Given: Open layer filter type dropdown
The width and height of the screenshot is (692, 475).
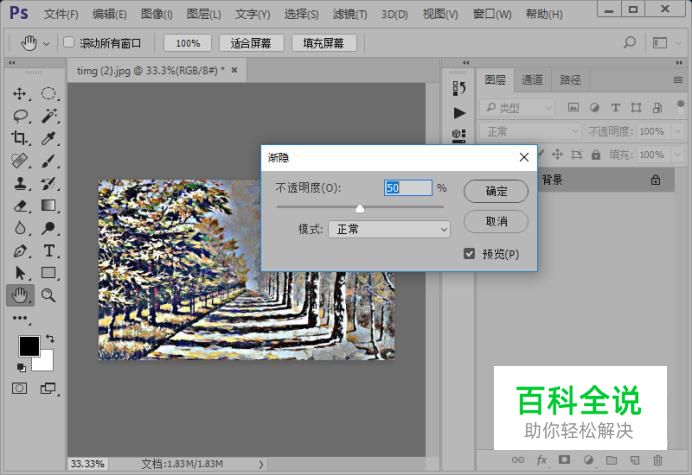Looking at the screenshot, I should coord(516,108).
